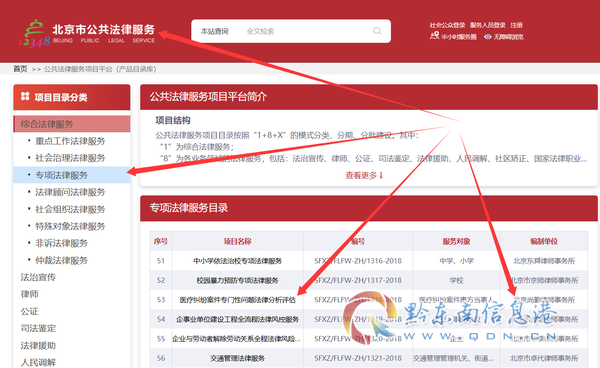The image size is (600, 368).
Task: Click code SFXZ/FLFW-ZH/1321-2018
Action: pyautogui.click(x=358, y=358)
